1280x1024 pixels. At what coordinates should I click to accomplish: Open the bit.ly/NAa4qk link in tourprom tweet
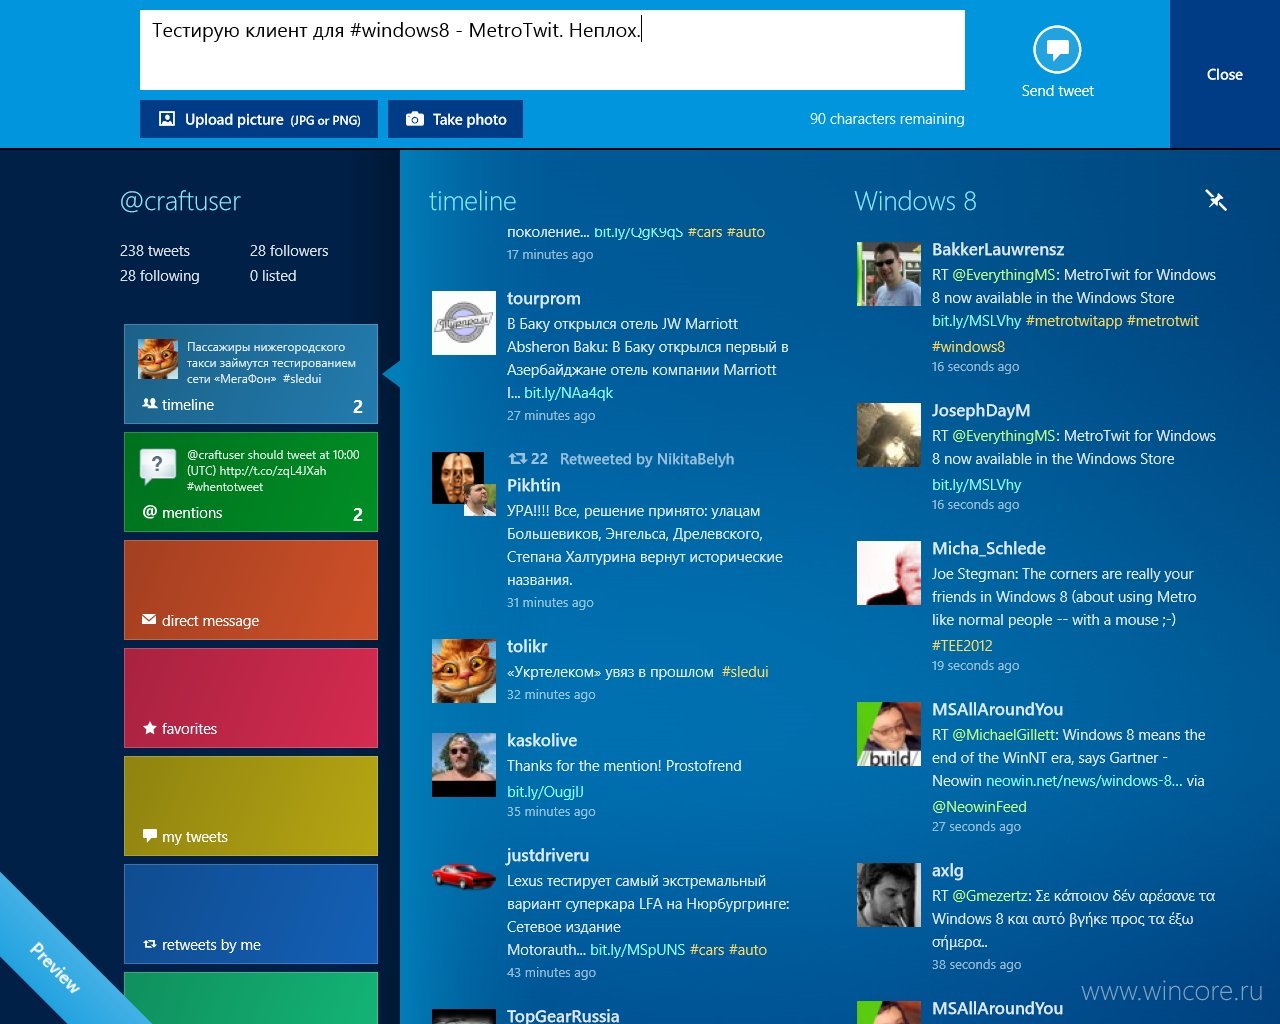tap(568, 393)
